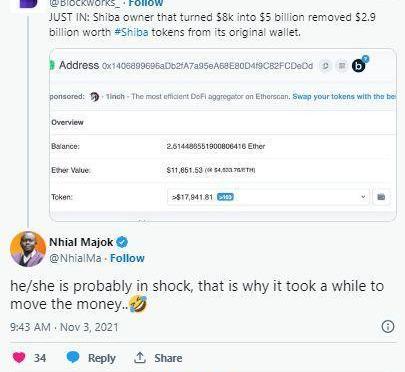Open Nhial Majok's profile picture
The height and width of the screenshot is (372, 405).
click(x=28, y=249)
